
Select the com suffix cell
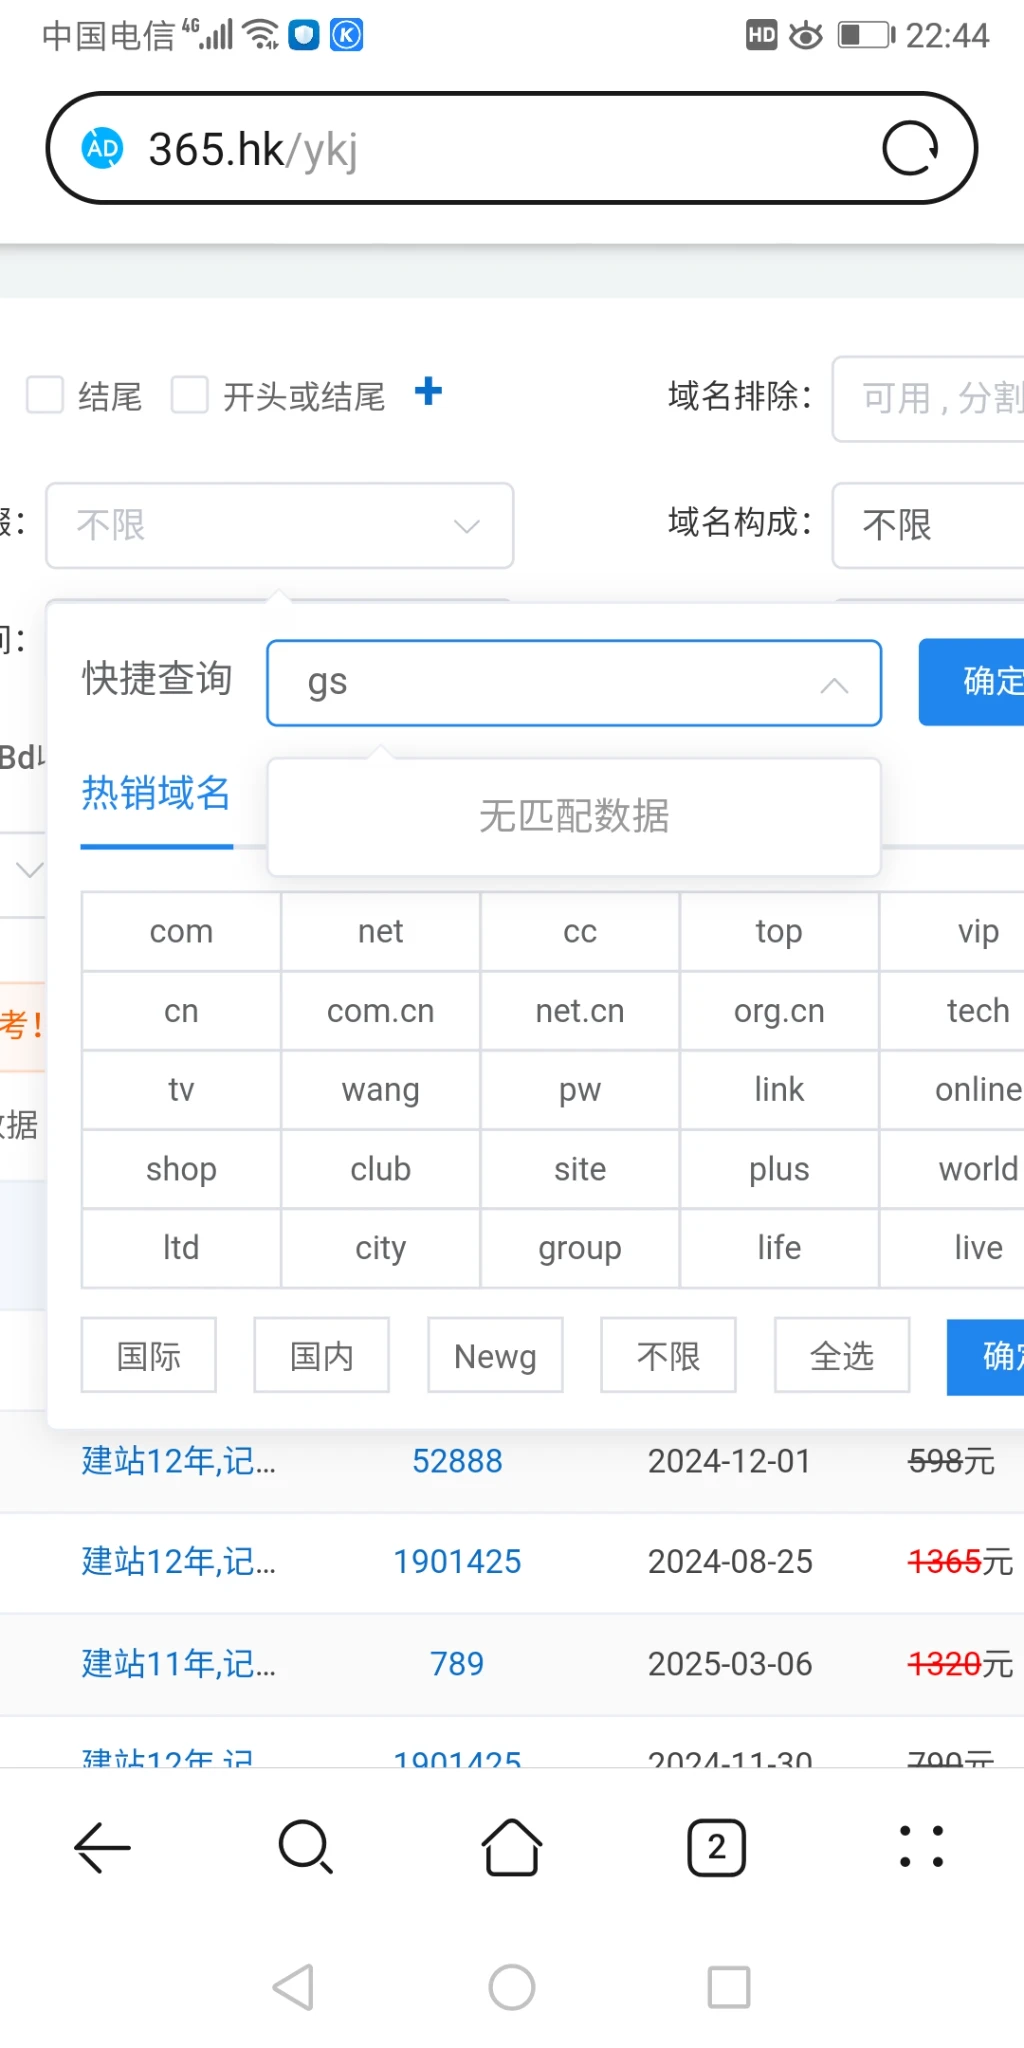(x=181, y=932)
